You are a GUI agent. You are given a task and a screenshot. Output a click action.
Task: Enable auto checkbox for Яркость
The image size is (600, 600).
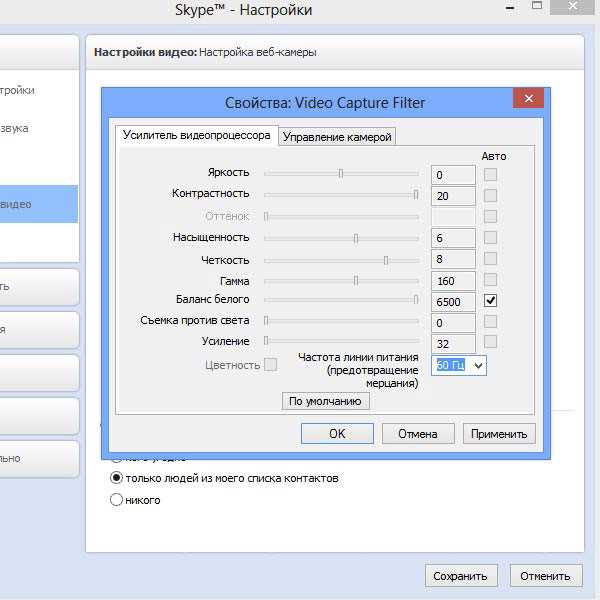coord(490,174)
